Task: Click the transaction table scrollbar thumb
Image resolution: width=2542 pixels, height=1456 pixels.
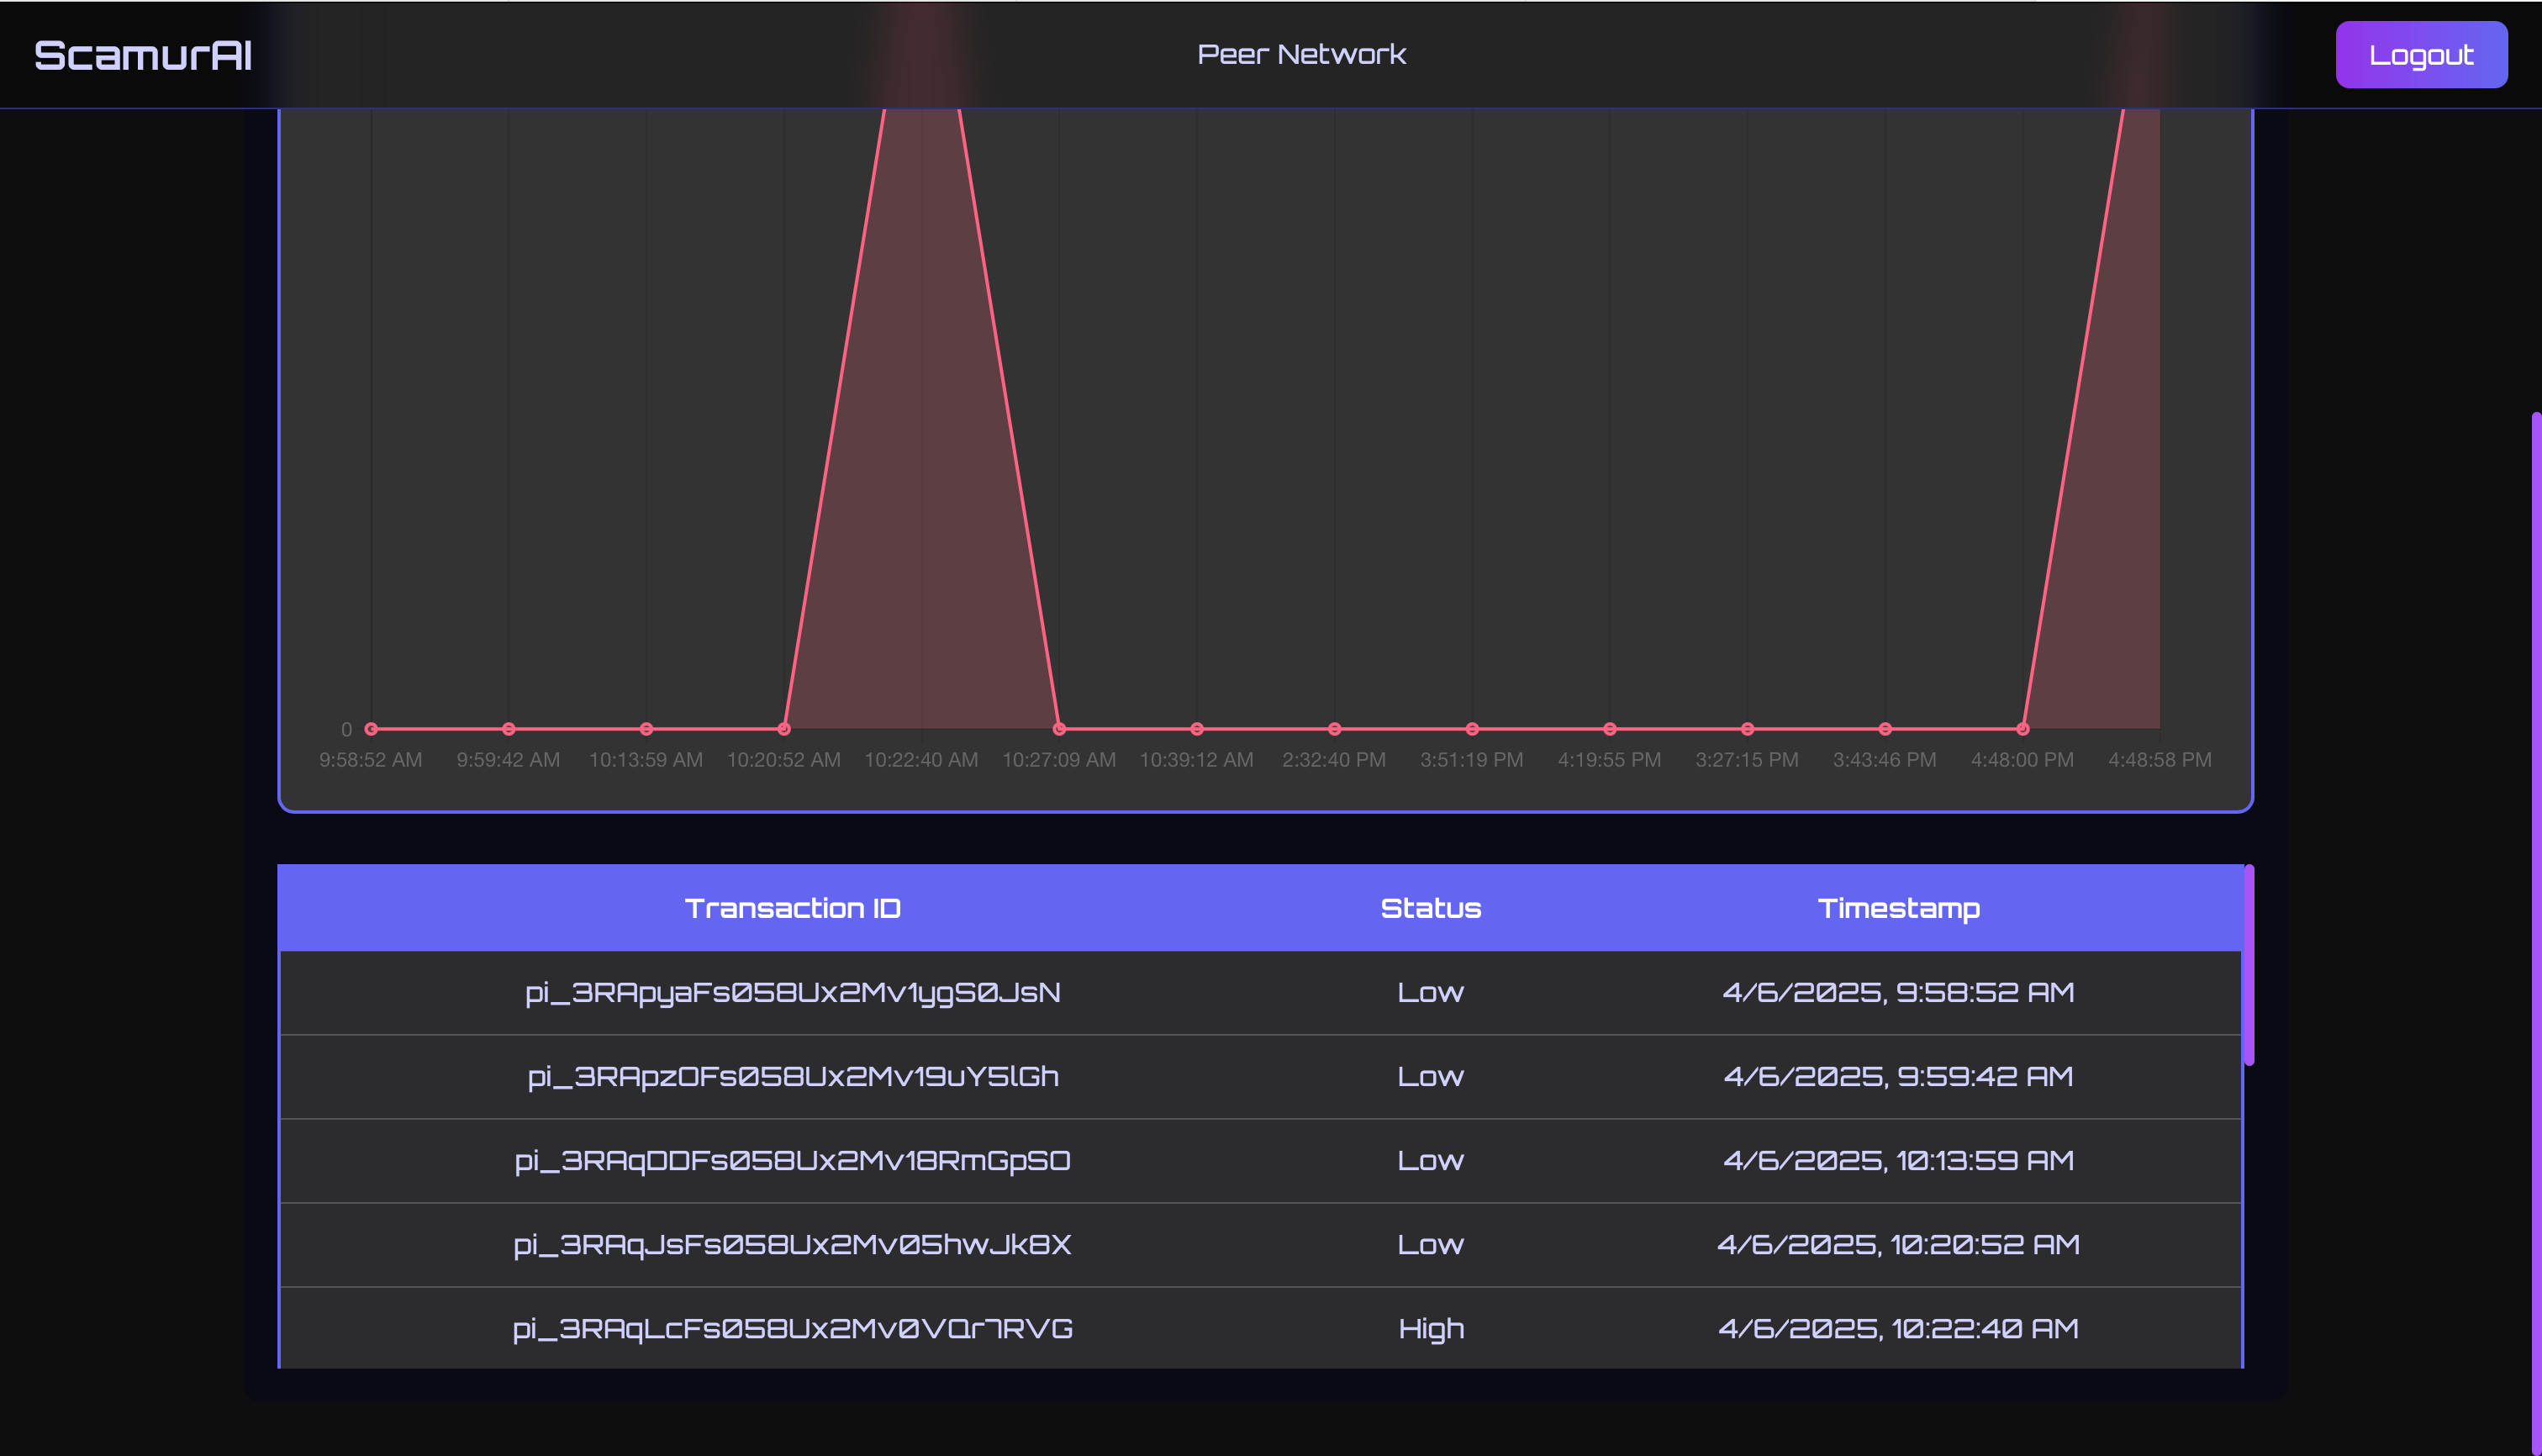Action: click(2248, 965)
